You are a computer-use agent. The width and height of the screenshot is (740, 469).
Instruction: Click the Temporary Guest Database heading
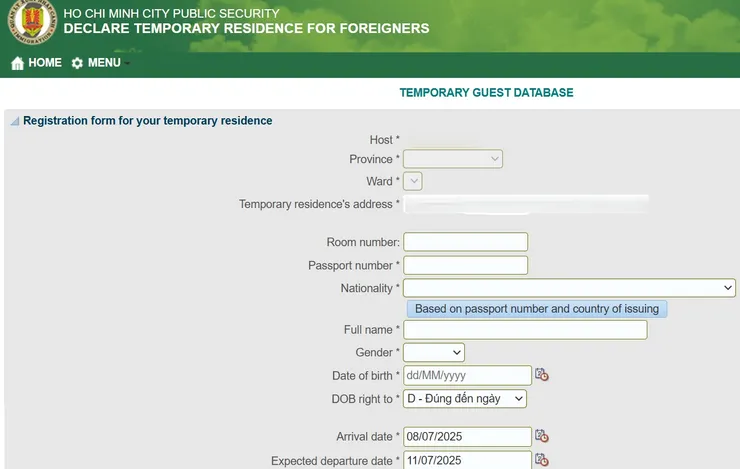click(486, 93)
